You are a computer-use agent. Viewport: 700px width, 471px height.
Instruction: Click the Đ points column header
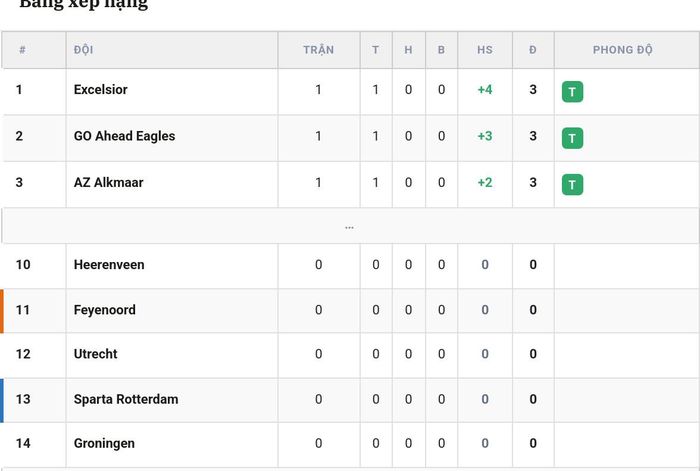(533, 50)
